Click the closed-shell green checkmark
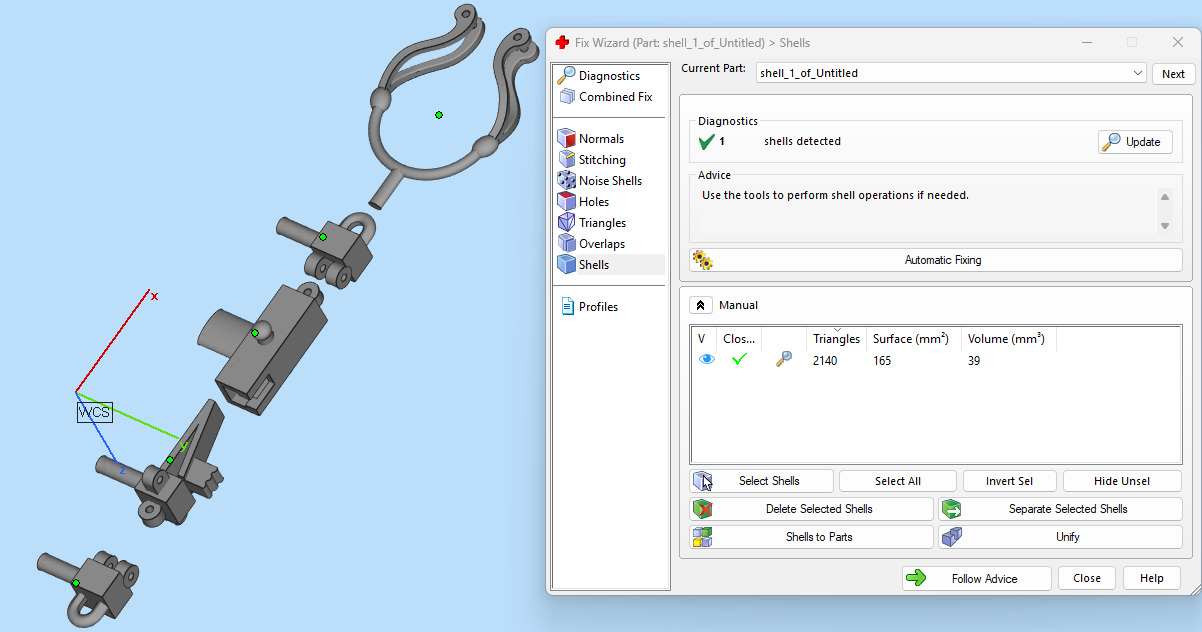The height and width of the screenshot is (632, 1202). [740, 360]
